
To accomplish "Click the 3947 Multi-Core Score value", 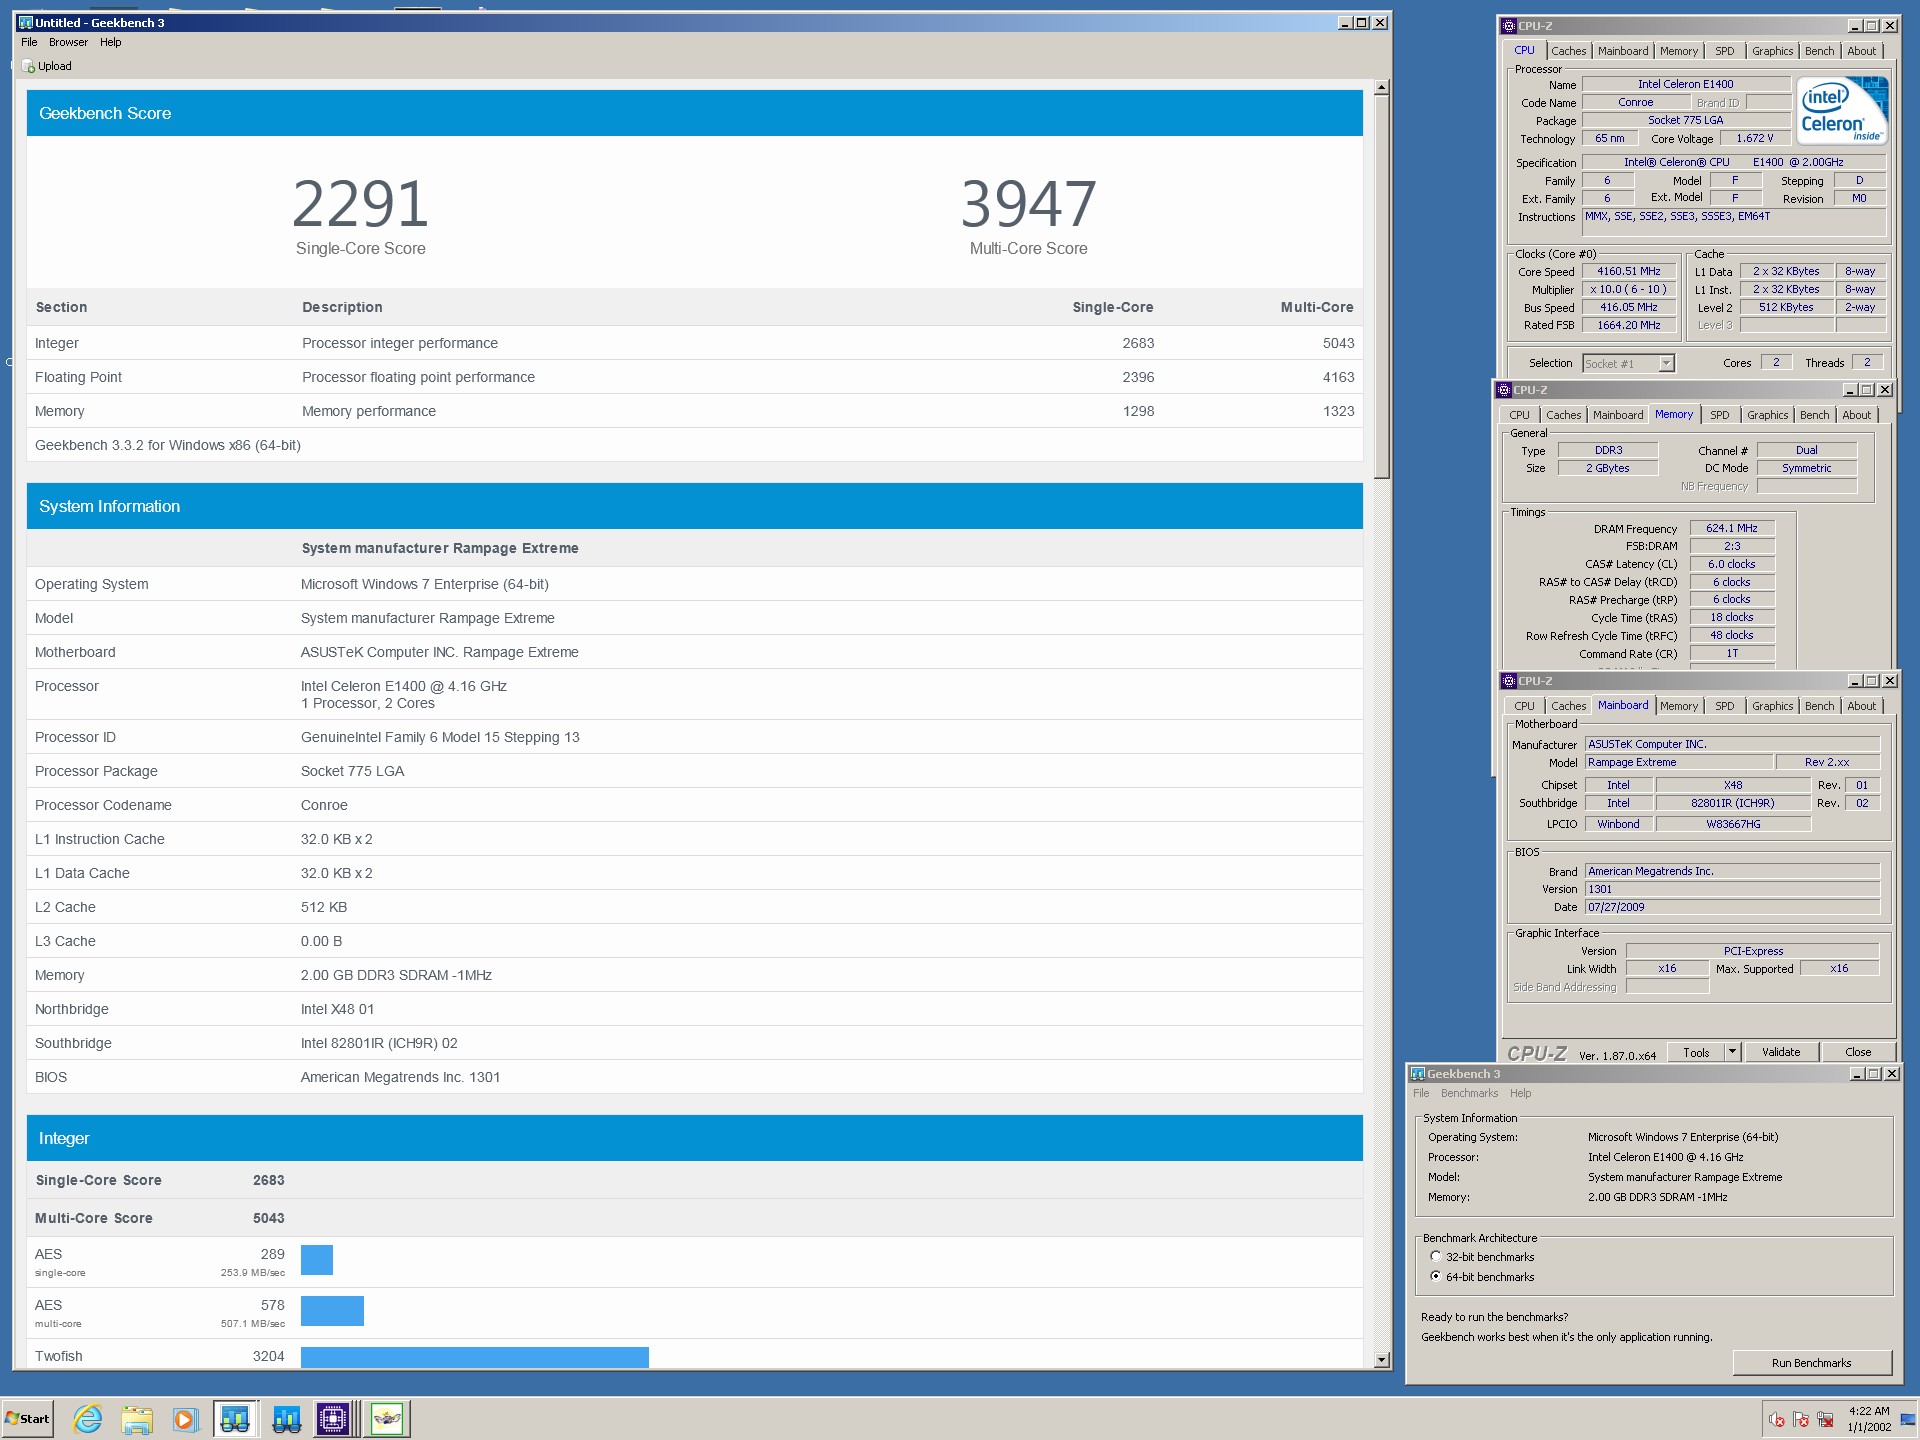I will [x=1028, y=204].
